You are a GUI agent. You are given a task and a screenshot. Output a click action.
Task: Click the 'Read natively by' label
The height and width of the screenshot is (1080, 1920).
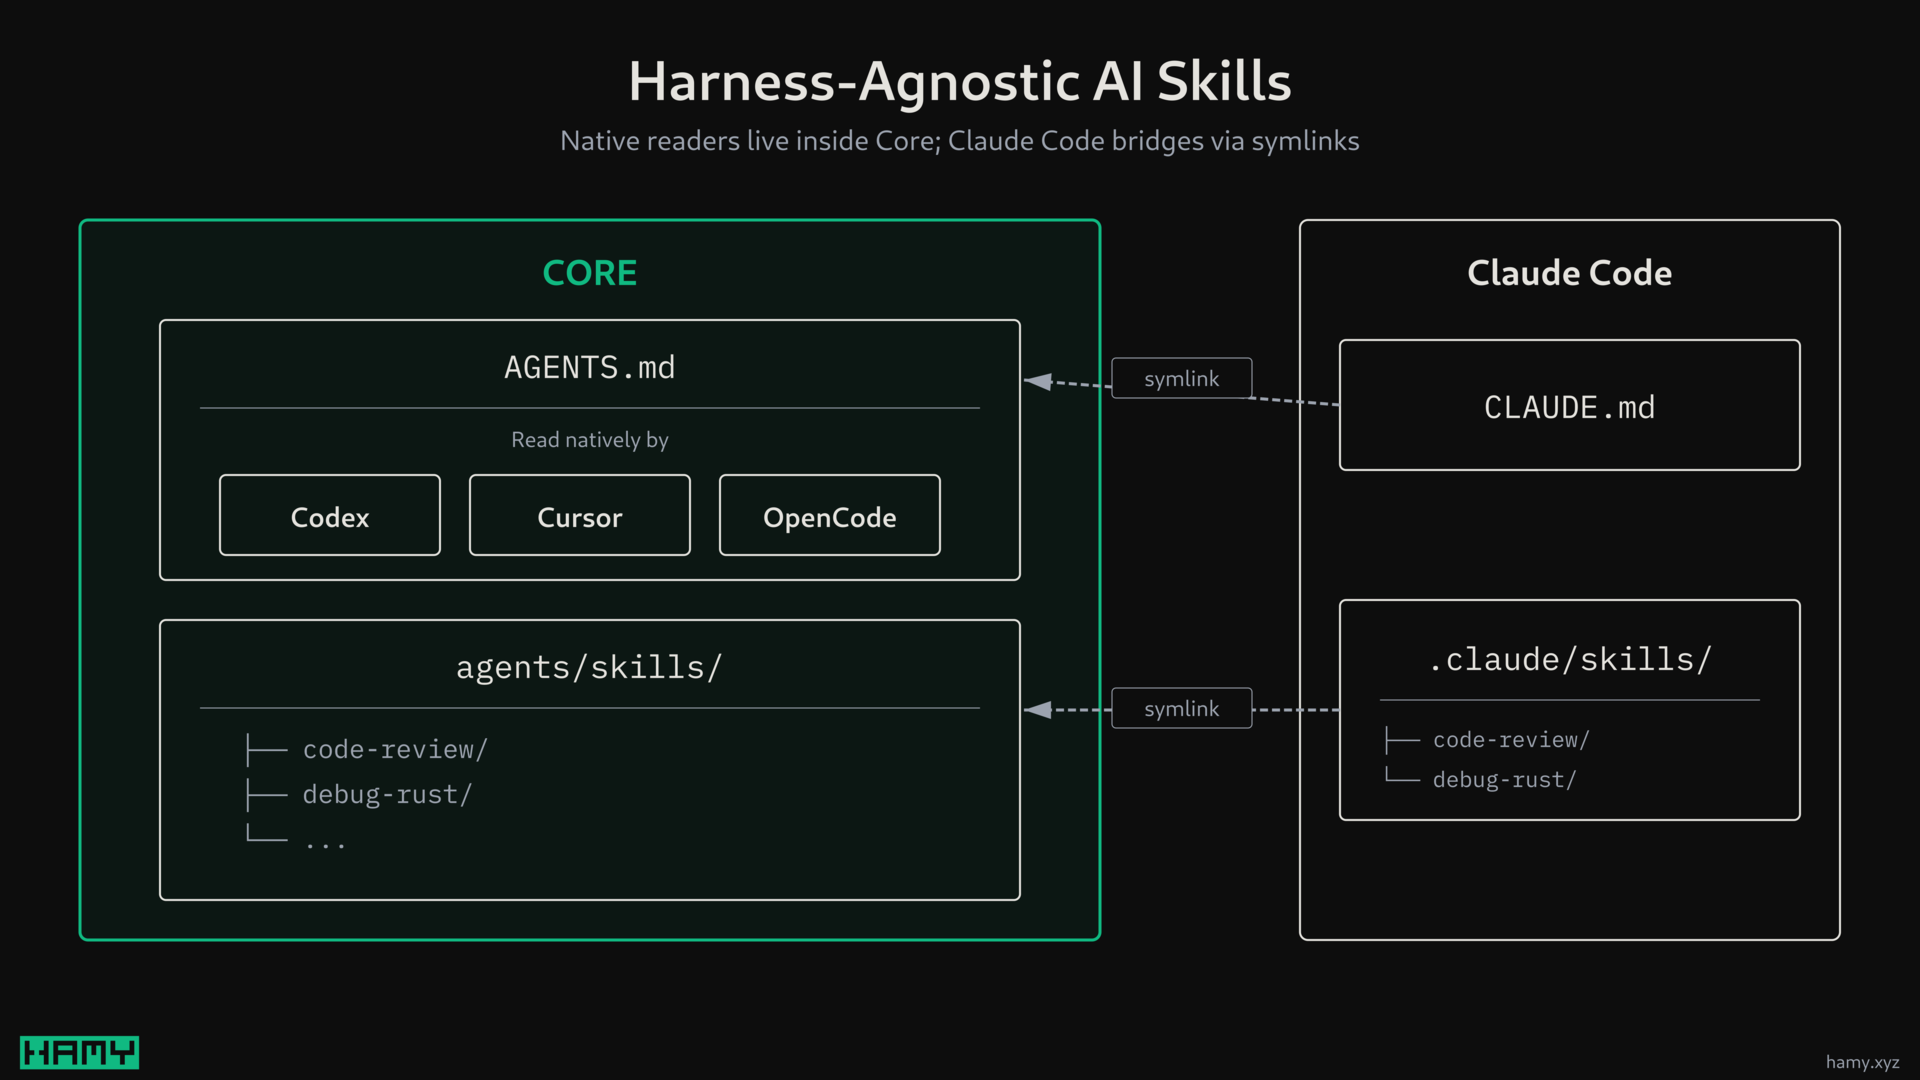[x=590, y=440]
